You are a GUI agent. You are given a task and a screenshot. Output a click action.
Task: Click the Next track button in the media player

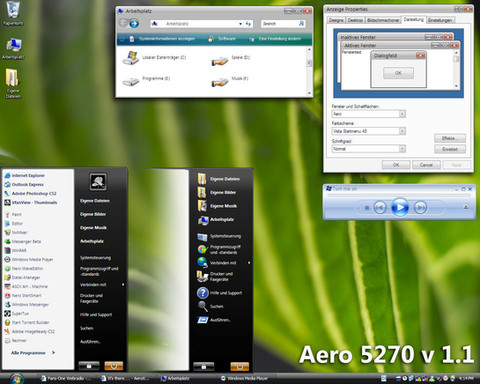pyautogui.click(x=420, y=208)
